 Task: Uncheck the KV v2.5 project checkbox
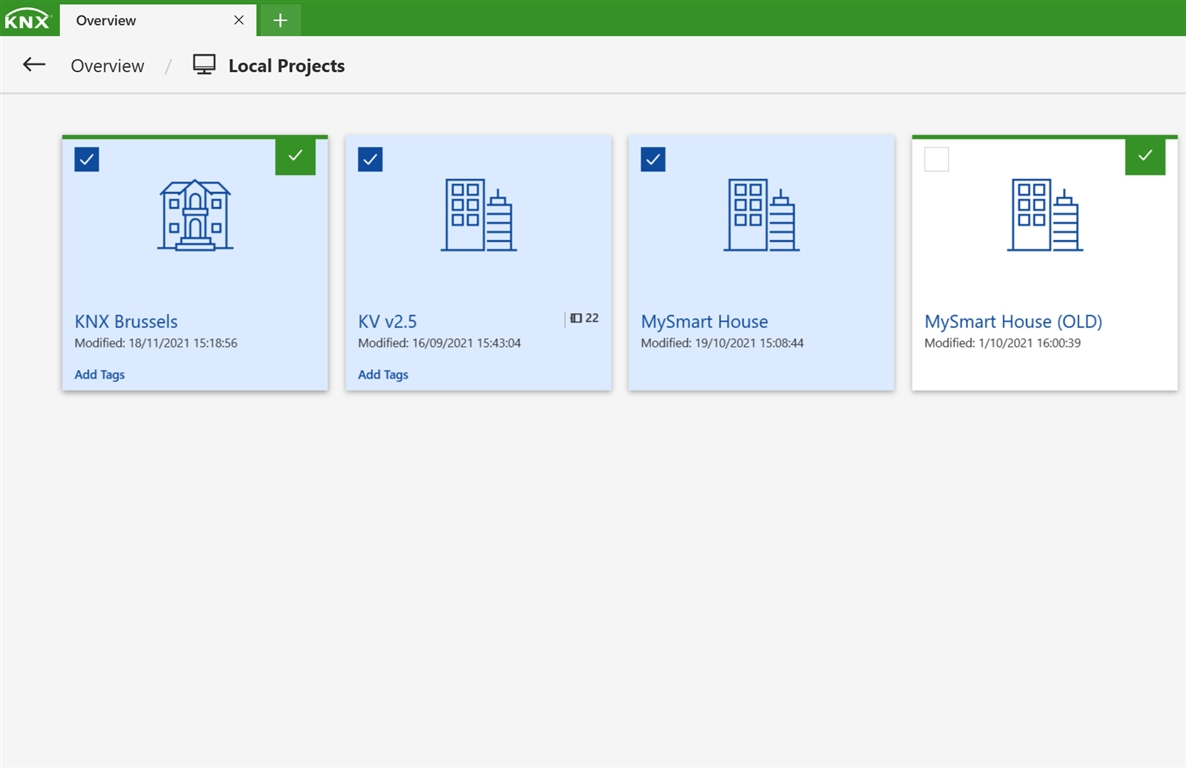click(370, 160)
